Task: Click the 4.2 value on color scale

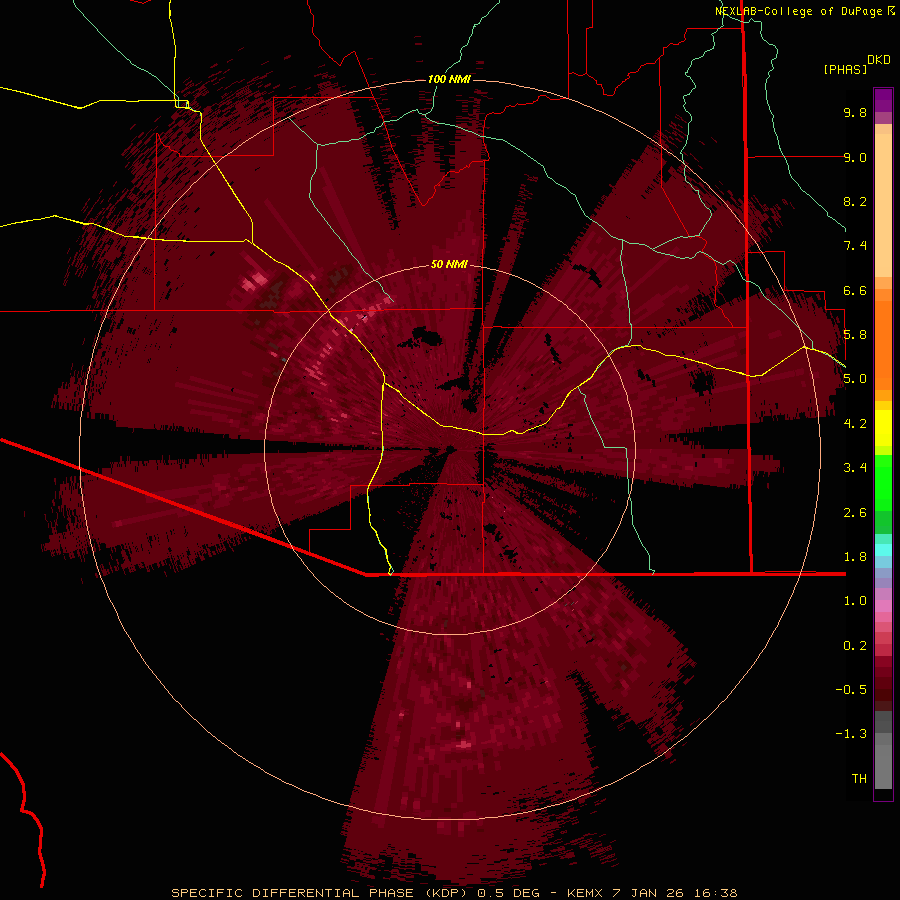Action: click(855, 424)
